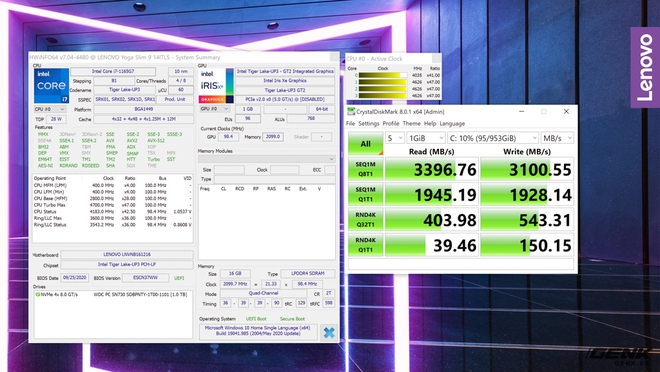Select the WDC PC SN730 drive entry
The image size is (660, 372).
tap(113, 295)
